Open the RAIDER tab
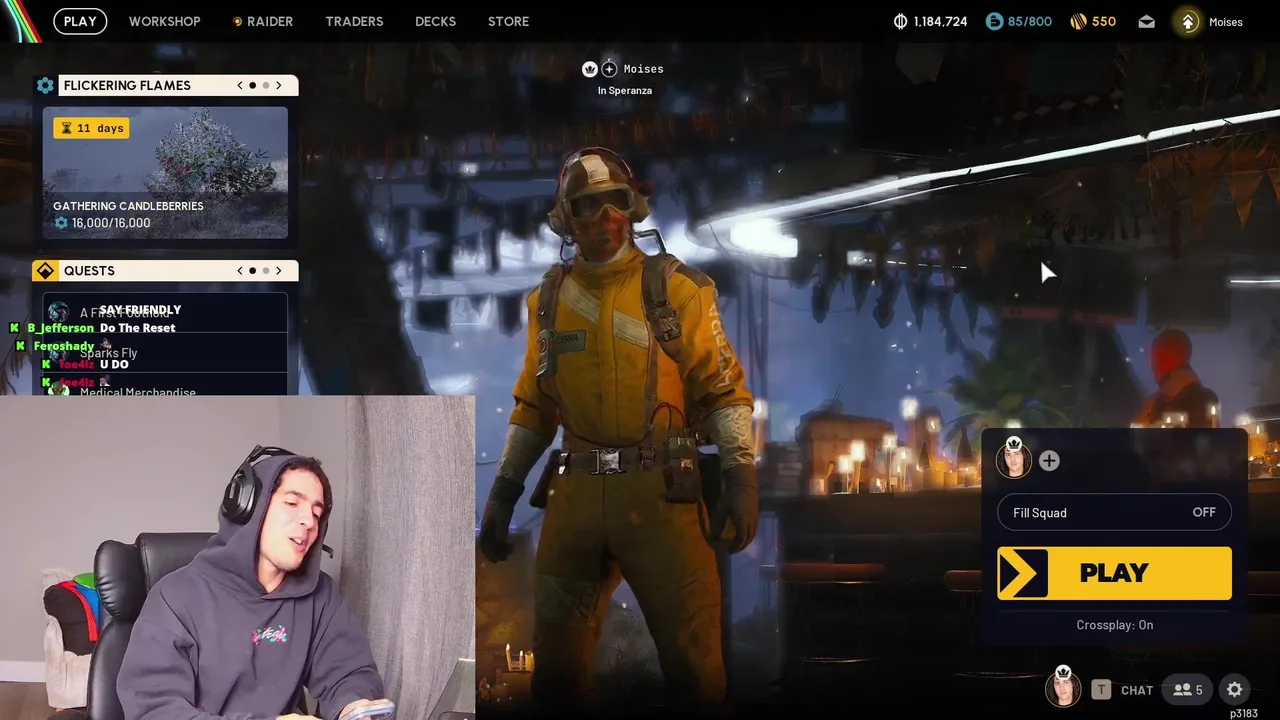The width and height of the screenshot is (1280, 720). [x=263, y=21]
